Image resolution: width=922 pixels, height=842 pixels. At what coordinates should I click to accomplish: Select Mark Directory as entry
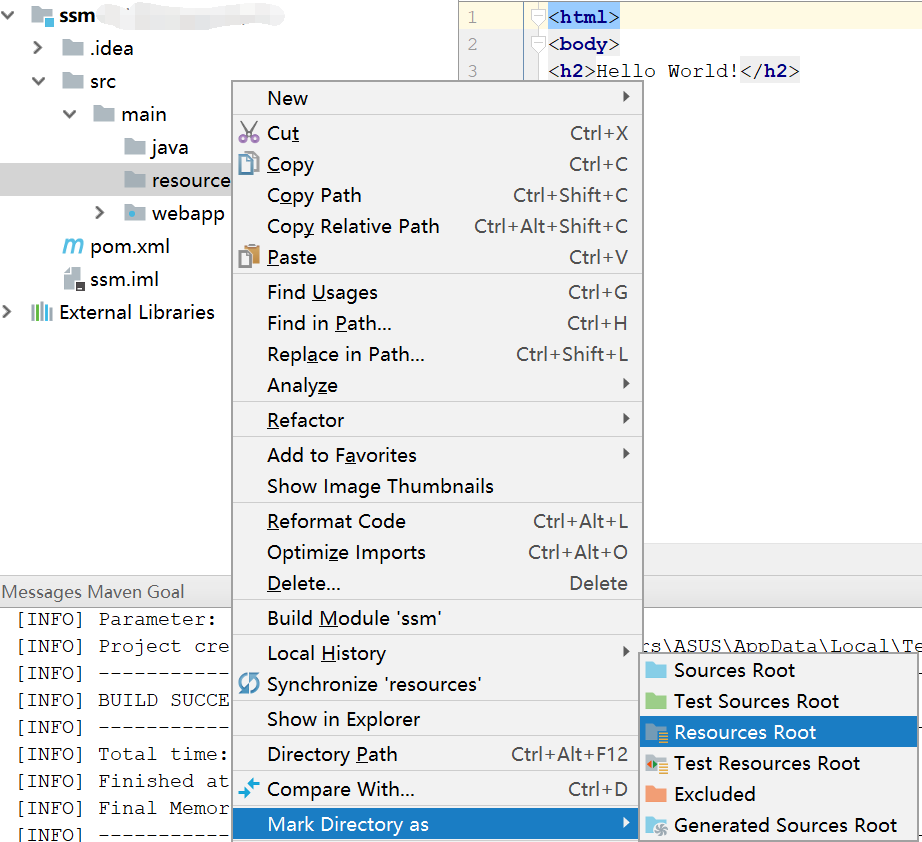(436, 824)
